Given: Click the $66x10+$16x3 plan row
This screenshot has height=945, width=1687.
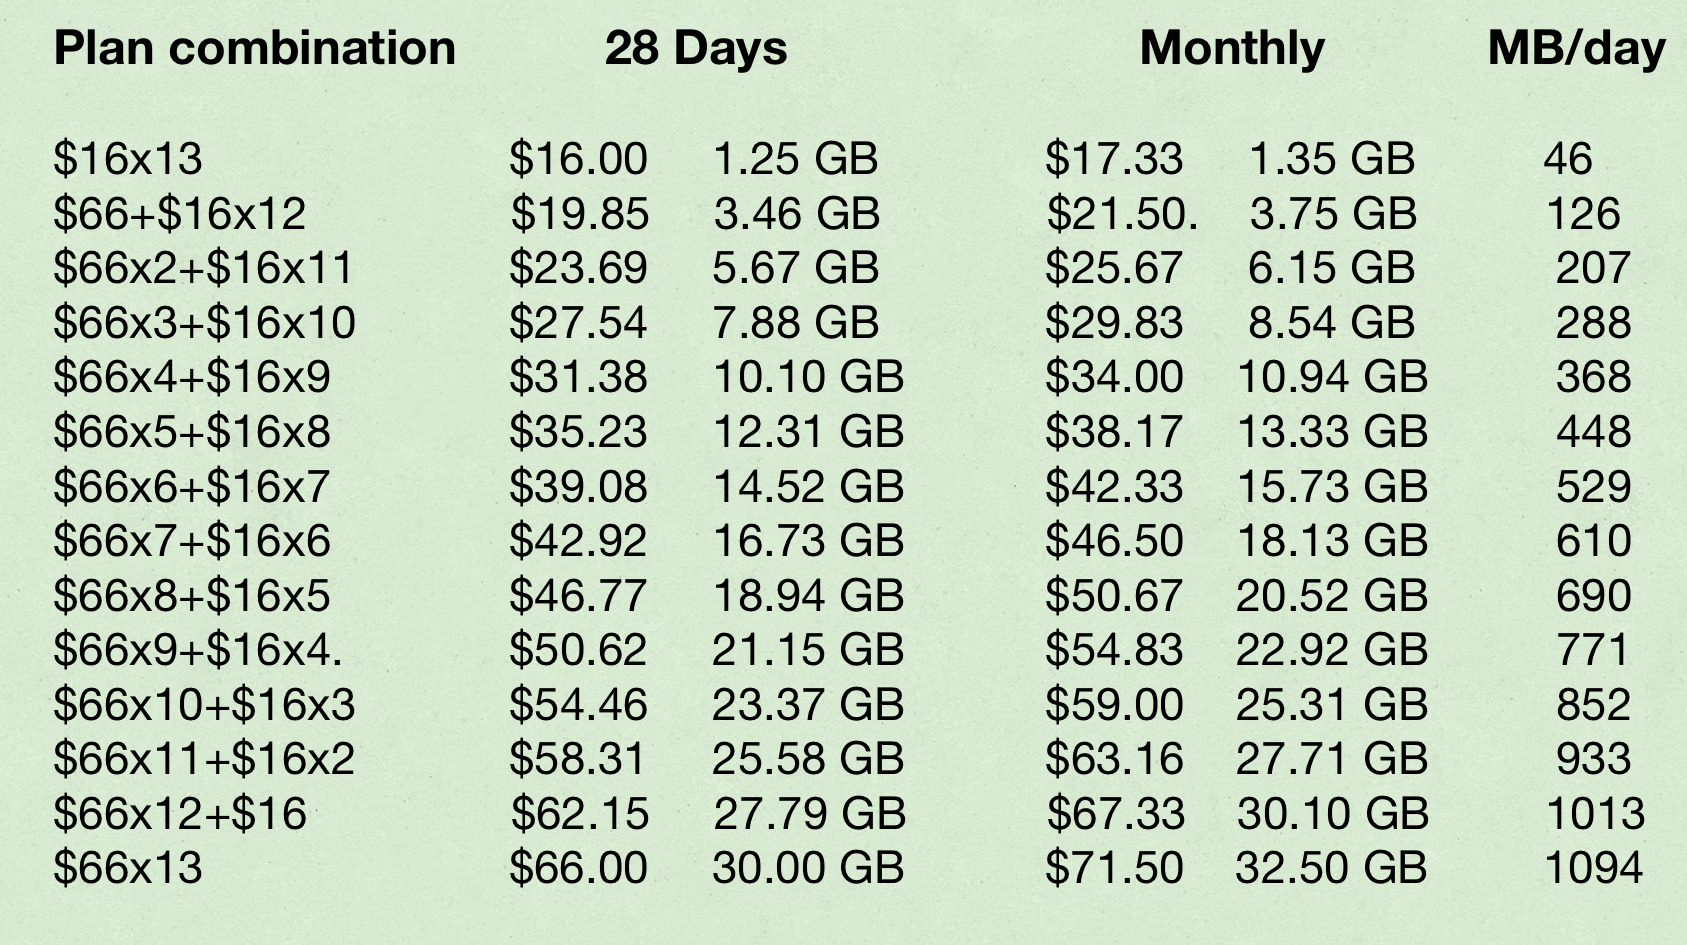Looking at the screenshot, I should click(x=205, y=705).
